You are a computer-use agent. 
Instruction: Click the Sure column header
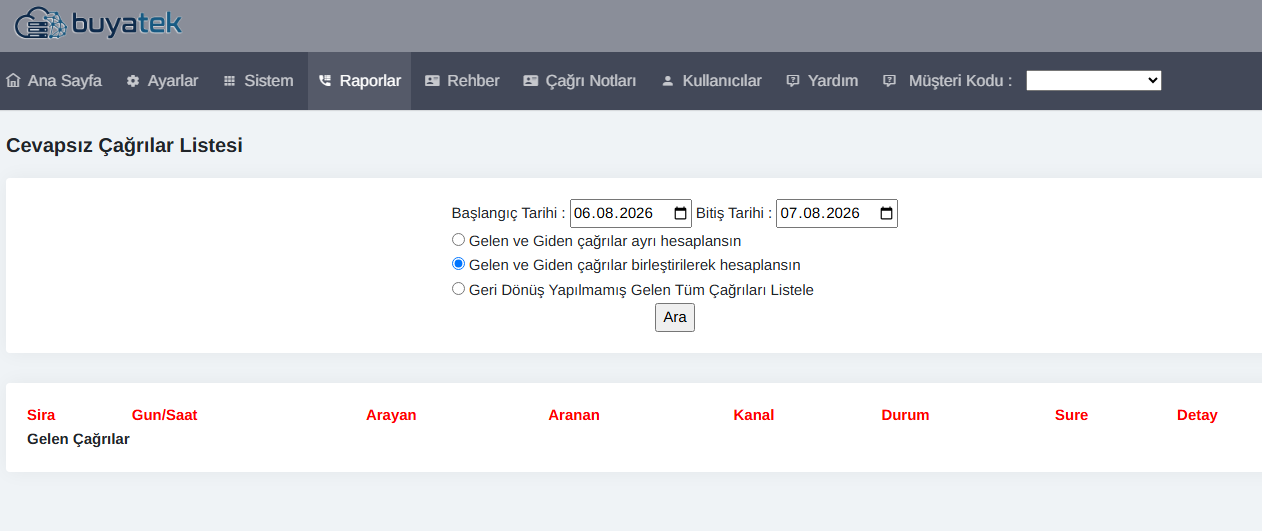point(1071,415)
